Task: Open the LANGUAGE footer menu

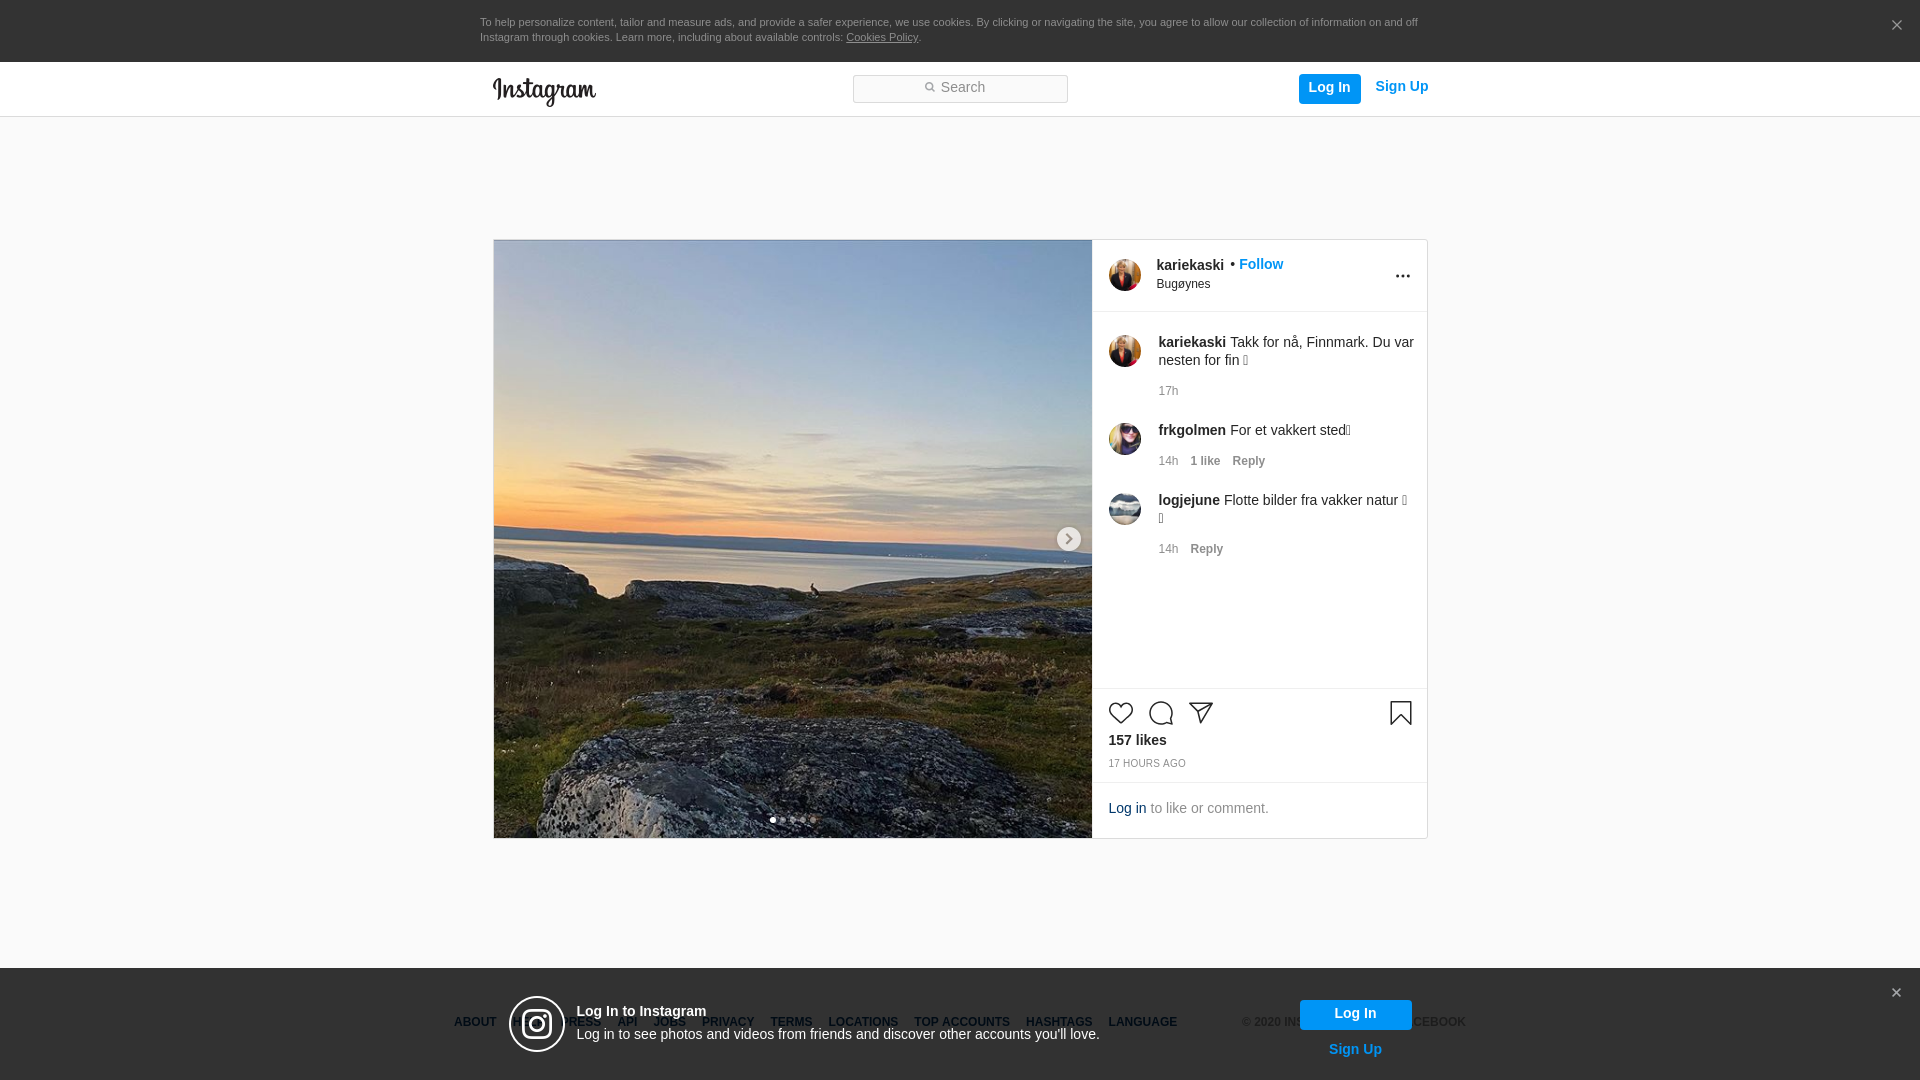Action: point(1142,1022)
